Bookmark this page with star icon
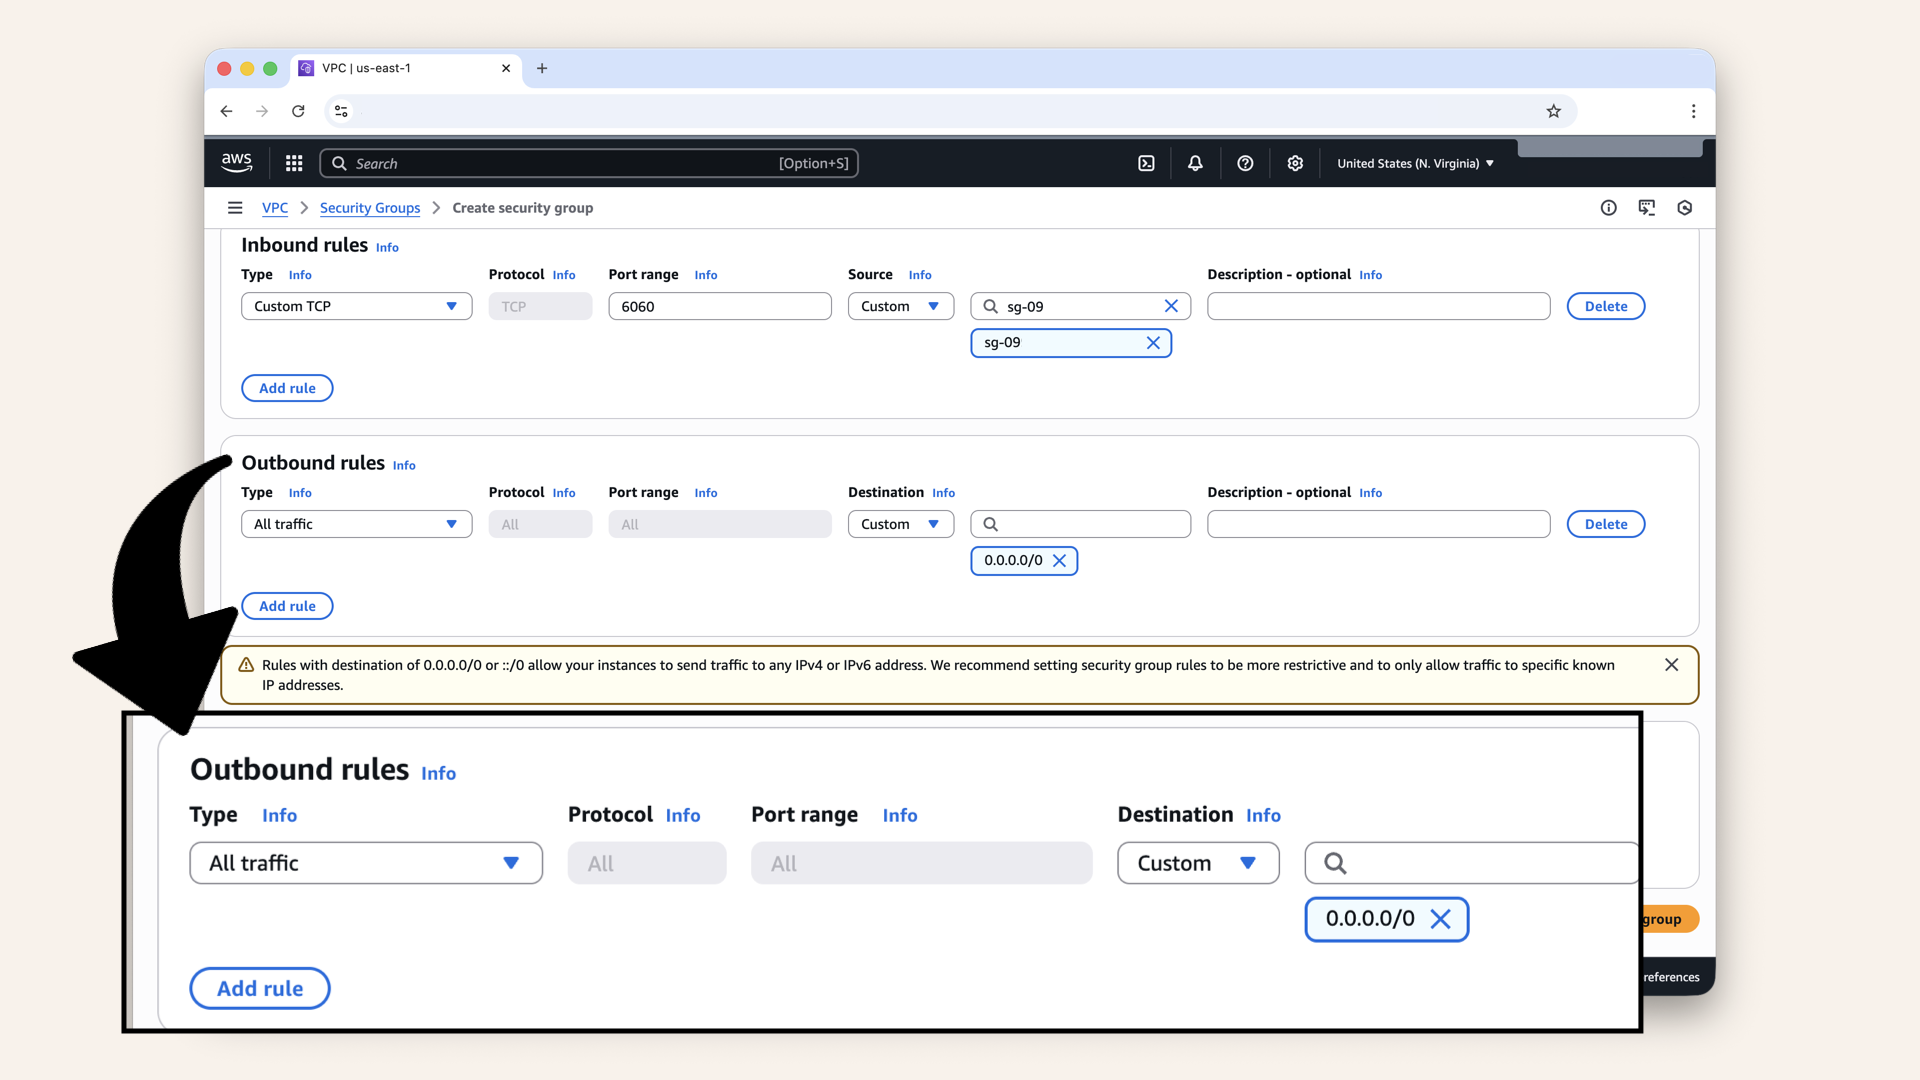 [x=1553, y=111]
